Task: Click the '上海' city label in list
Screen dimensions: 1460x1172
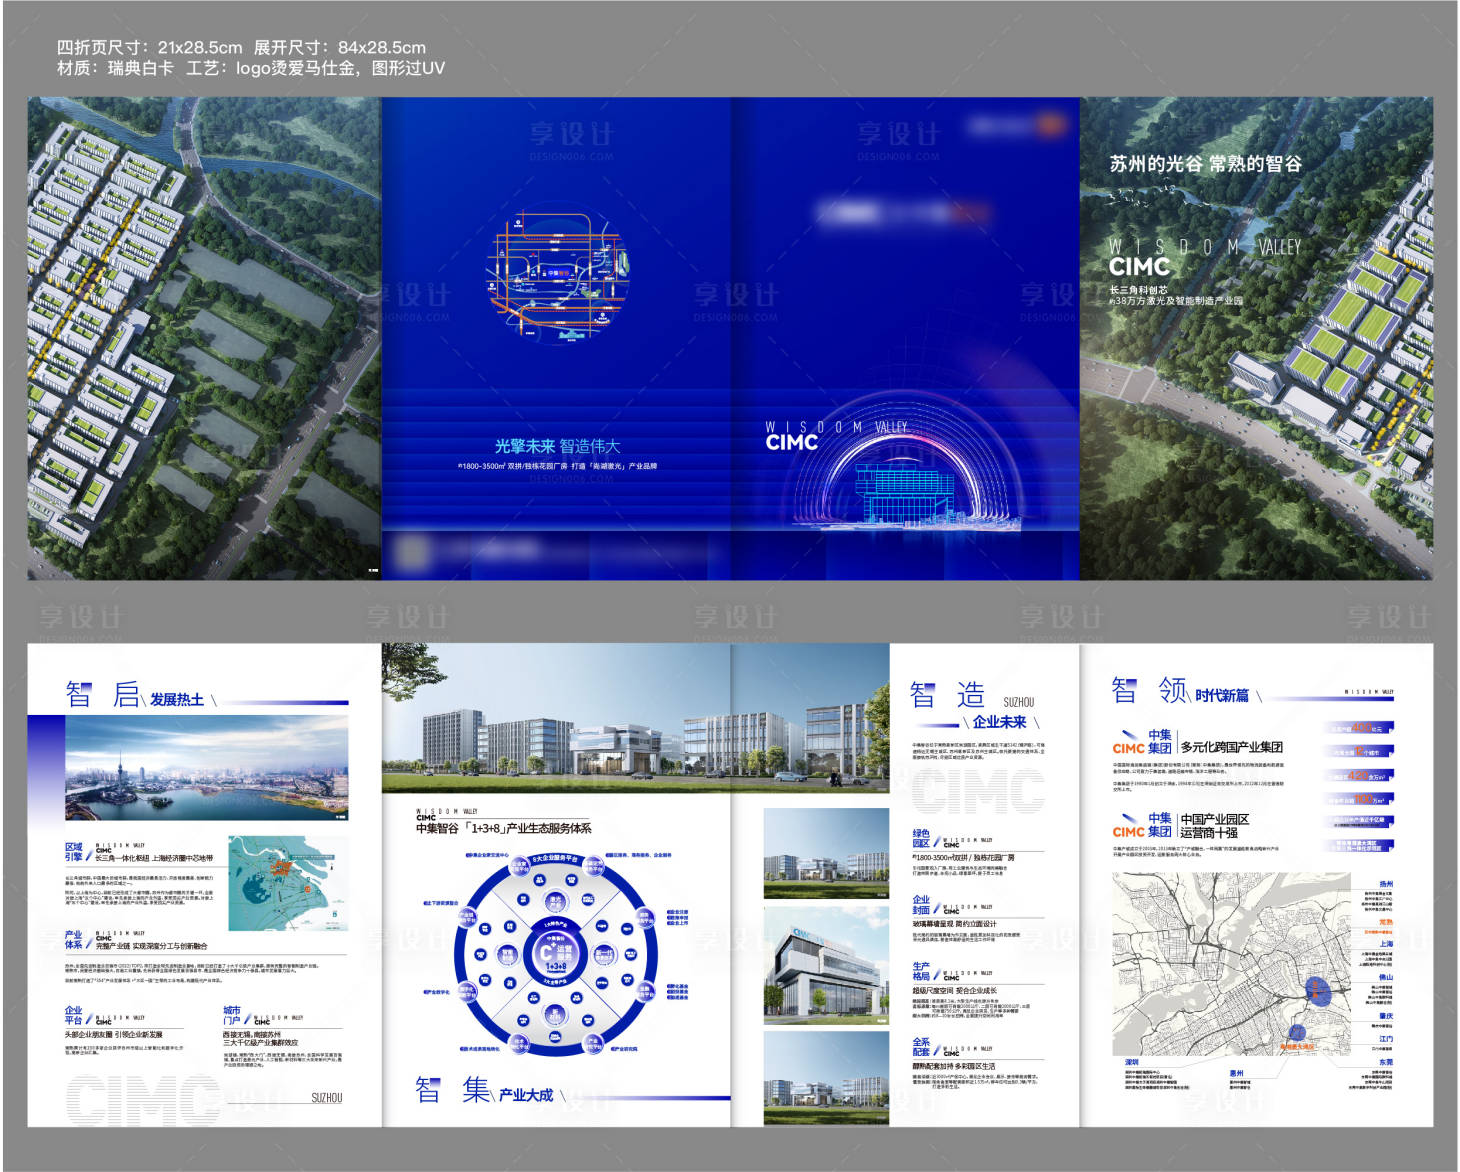Action: (x=1386, y=944)
